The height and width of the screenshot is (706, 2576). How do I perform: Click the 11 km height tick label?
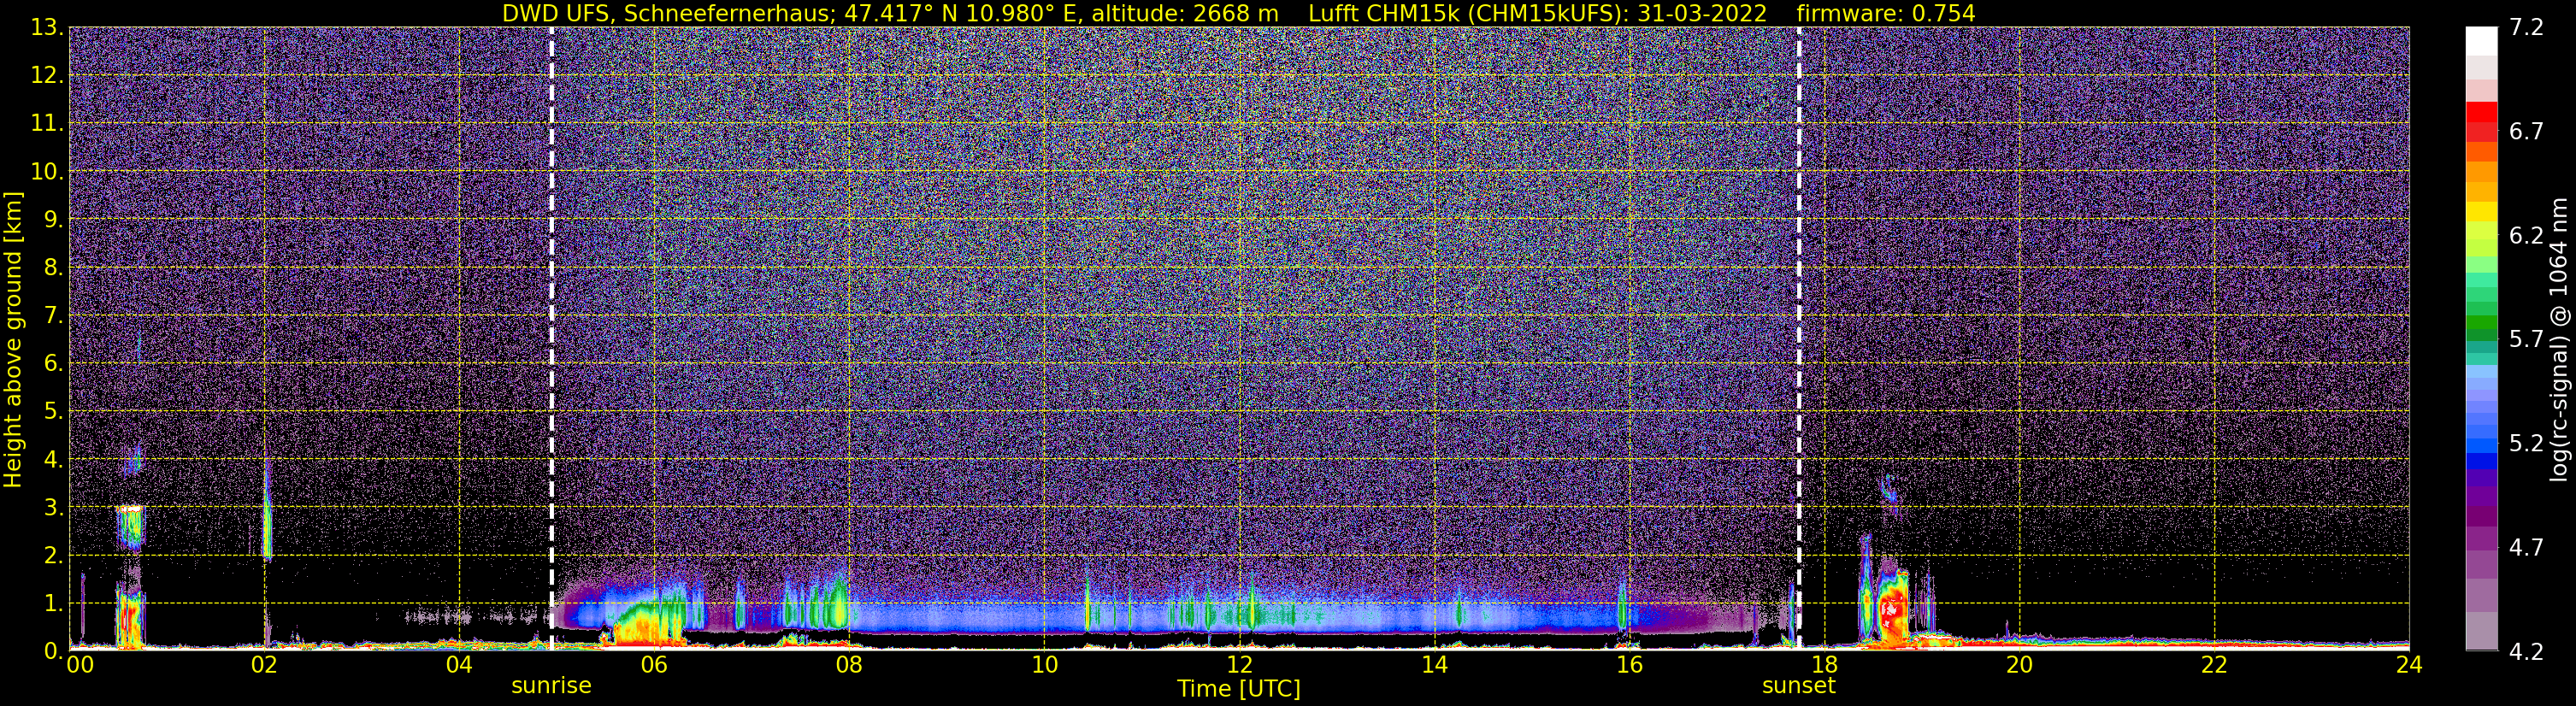coord(46,124)
